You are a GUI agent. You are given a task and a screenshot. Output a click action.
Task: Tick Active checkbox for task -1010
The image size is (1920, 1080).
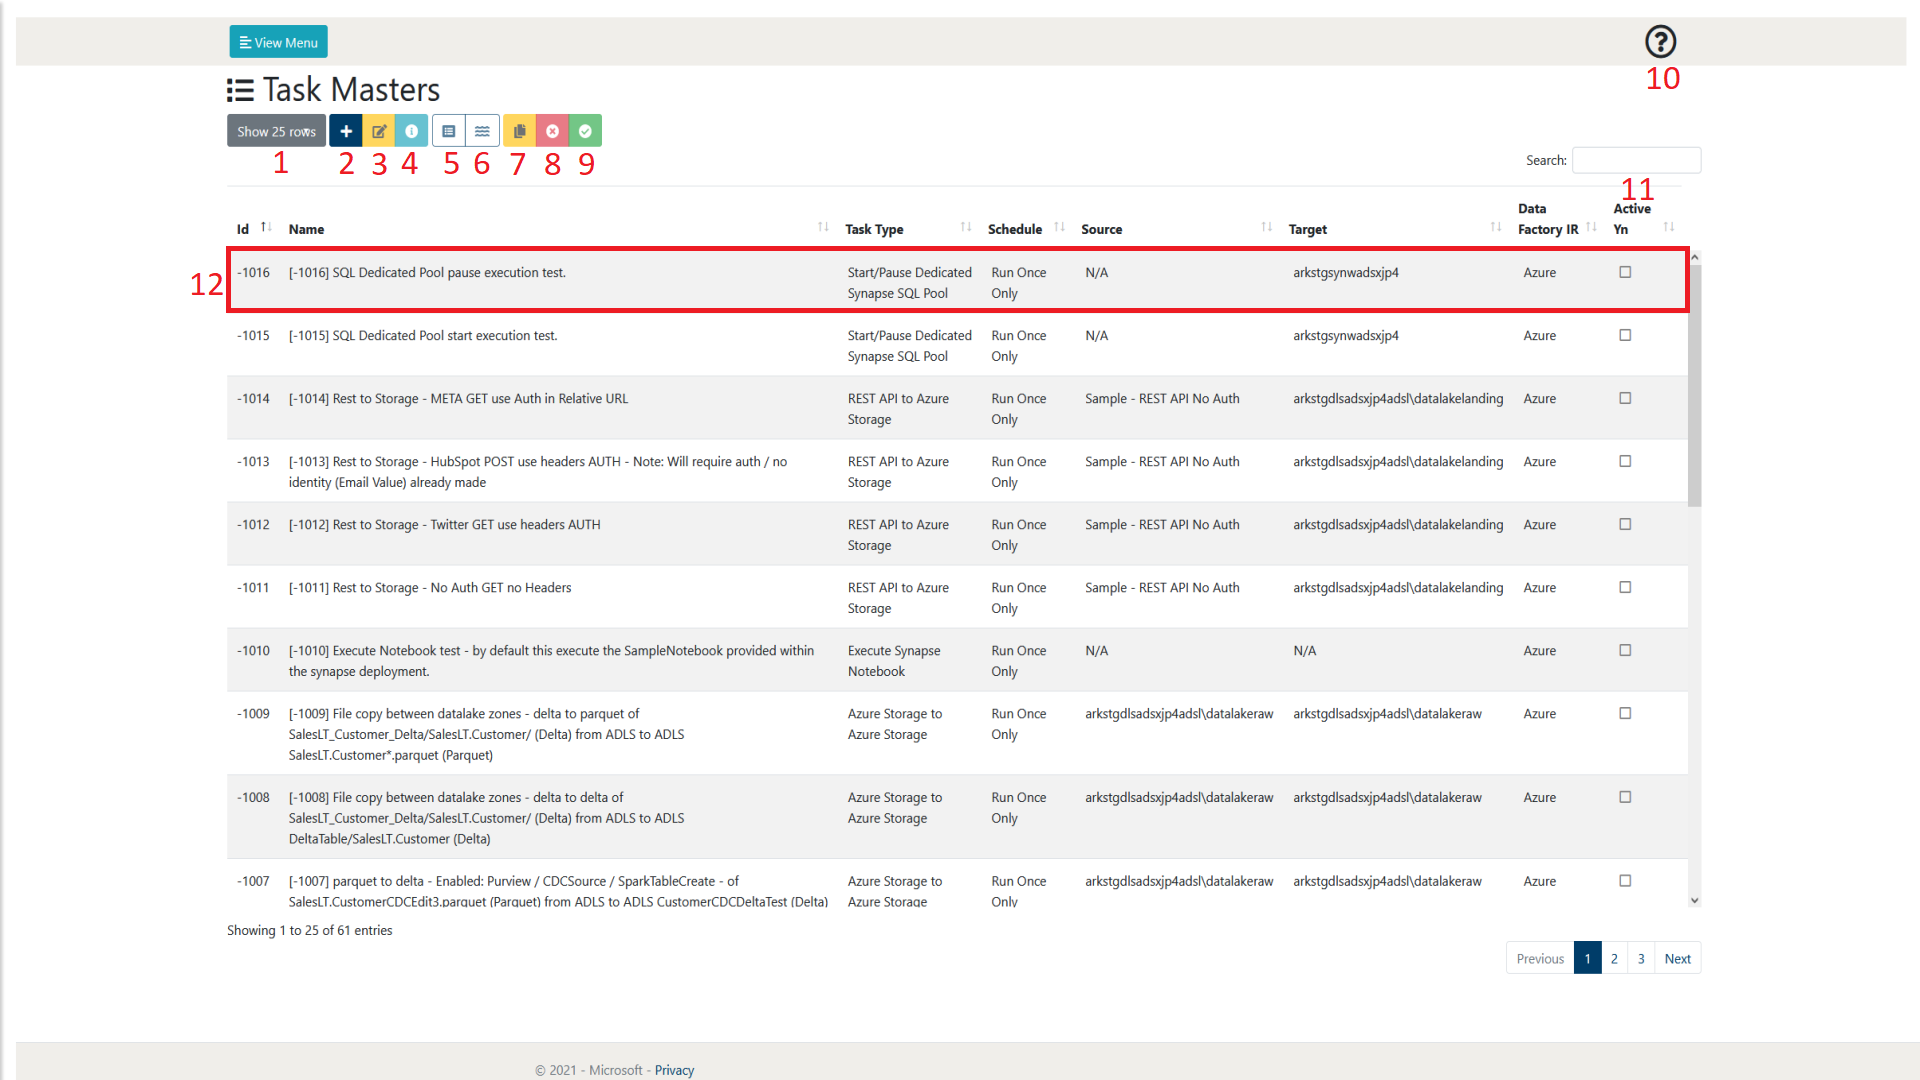coord(1625,650)
